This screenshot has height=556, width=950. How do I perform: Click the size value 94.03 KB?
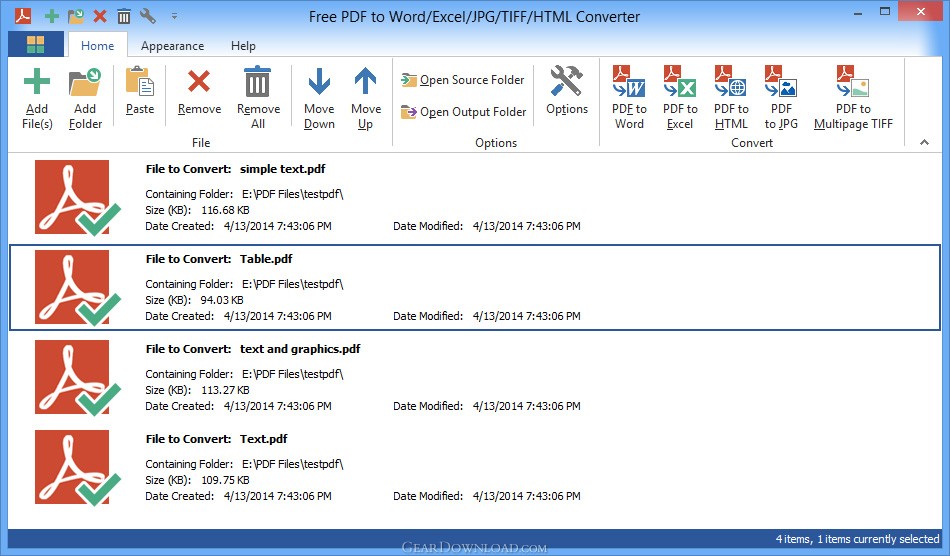click(222, 300)
